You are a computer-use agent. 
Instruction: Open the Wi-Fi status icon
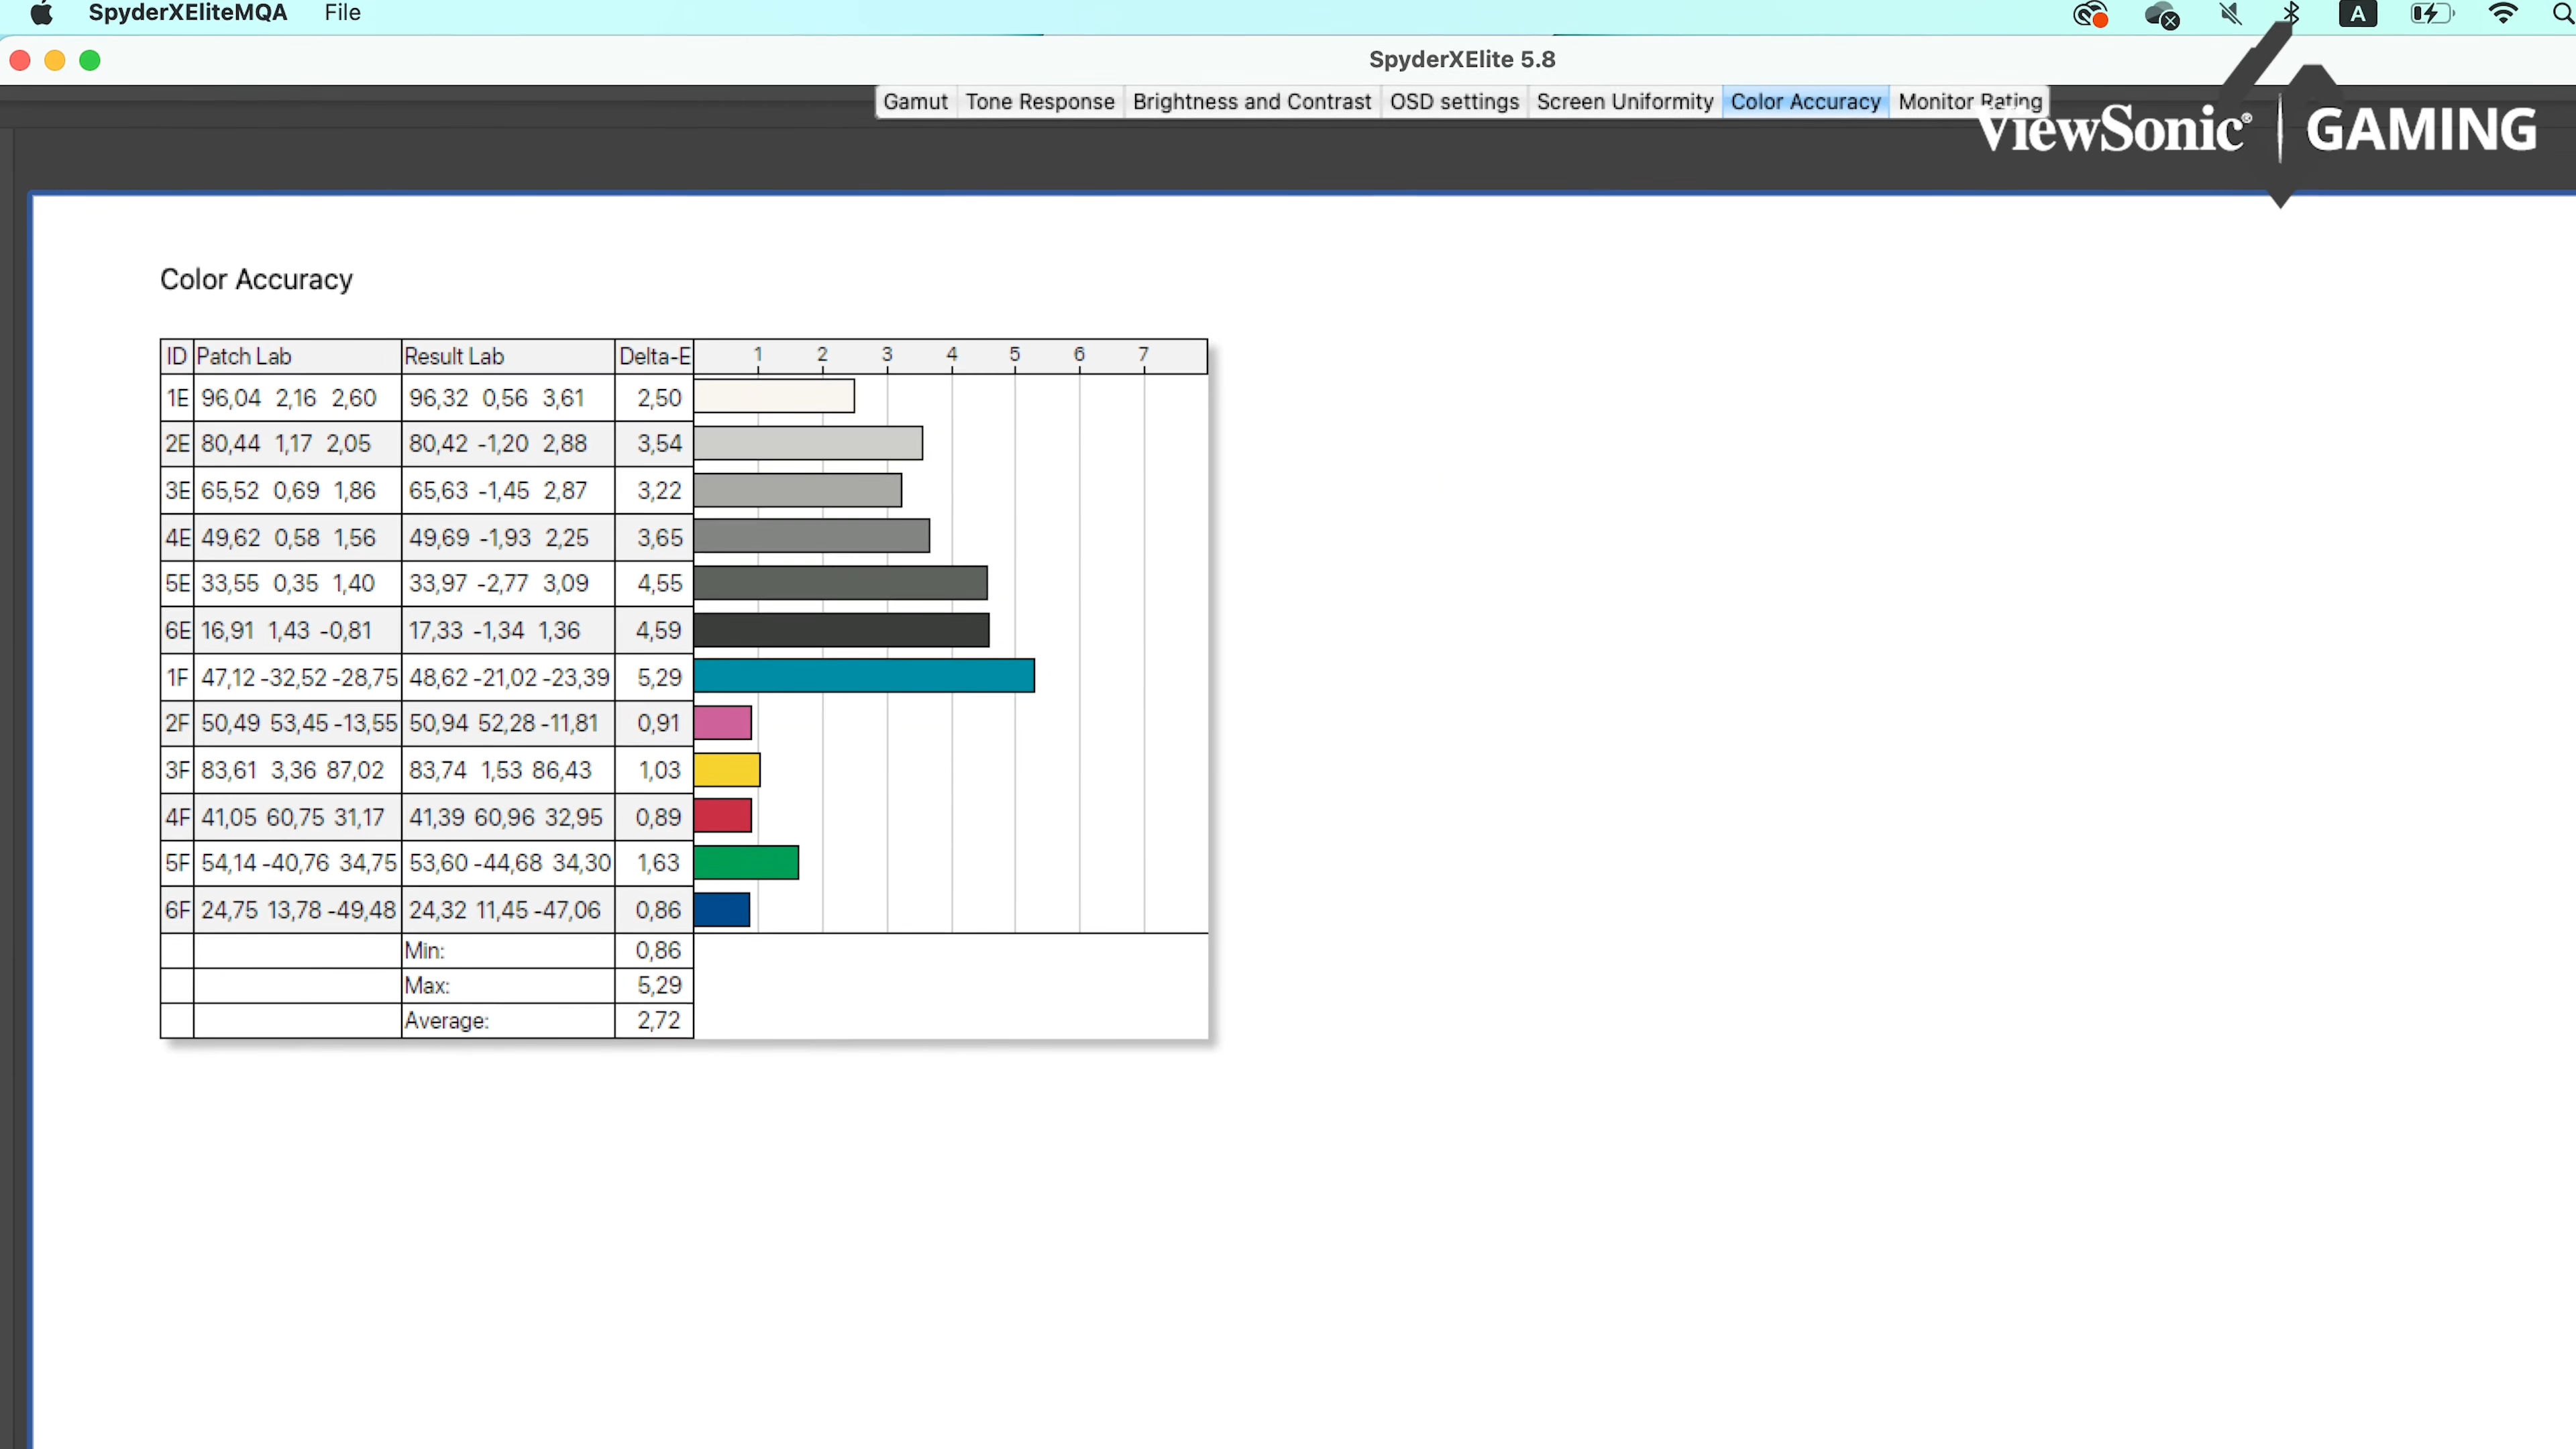(2502, 14)
